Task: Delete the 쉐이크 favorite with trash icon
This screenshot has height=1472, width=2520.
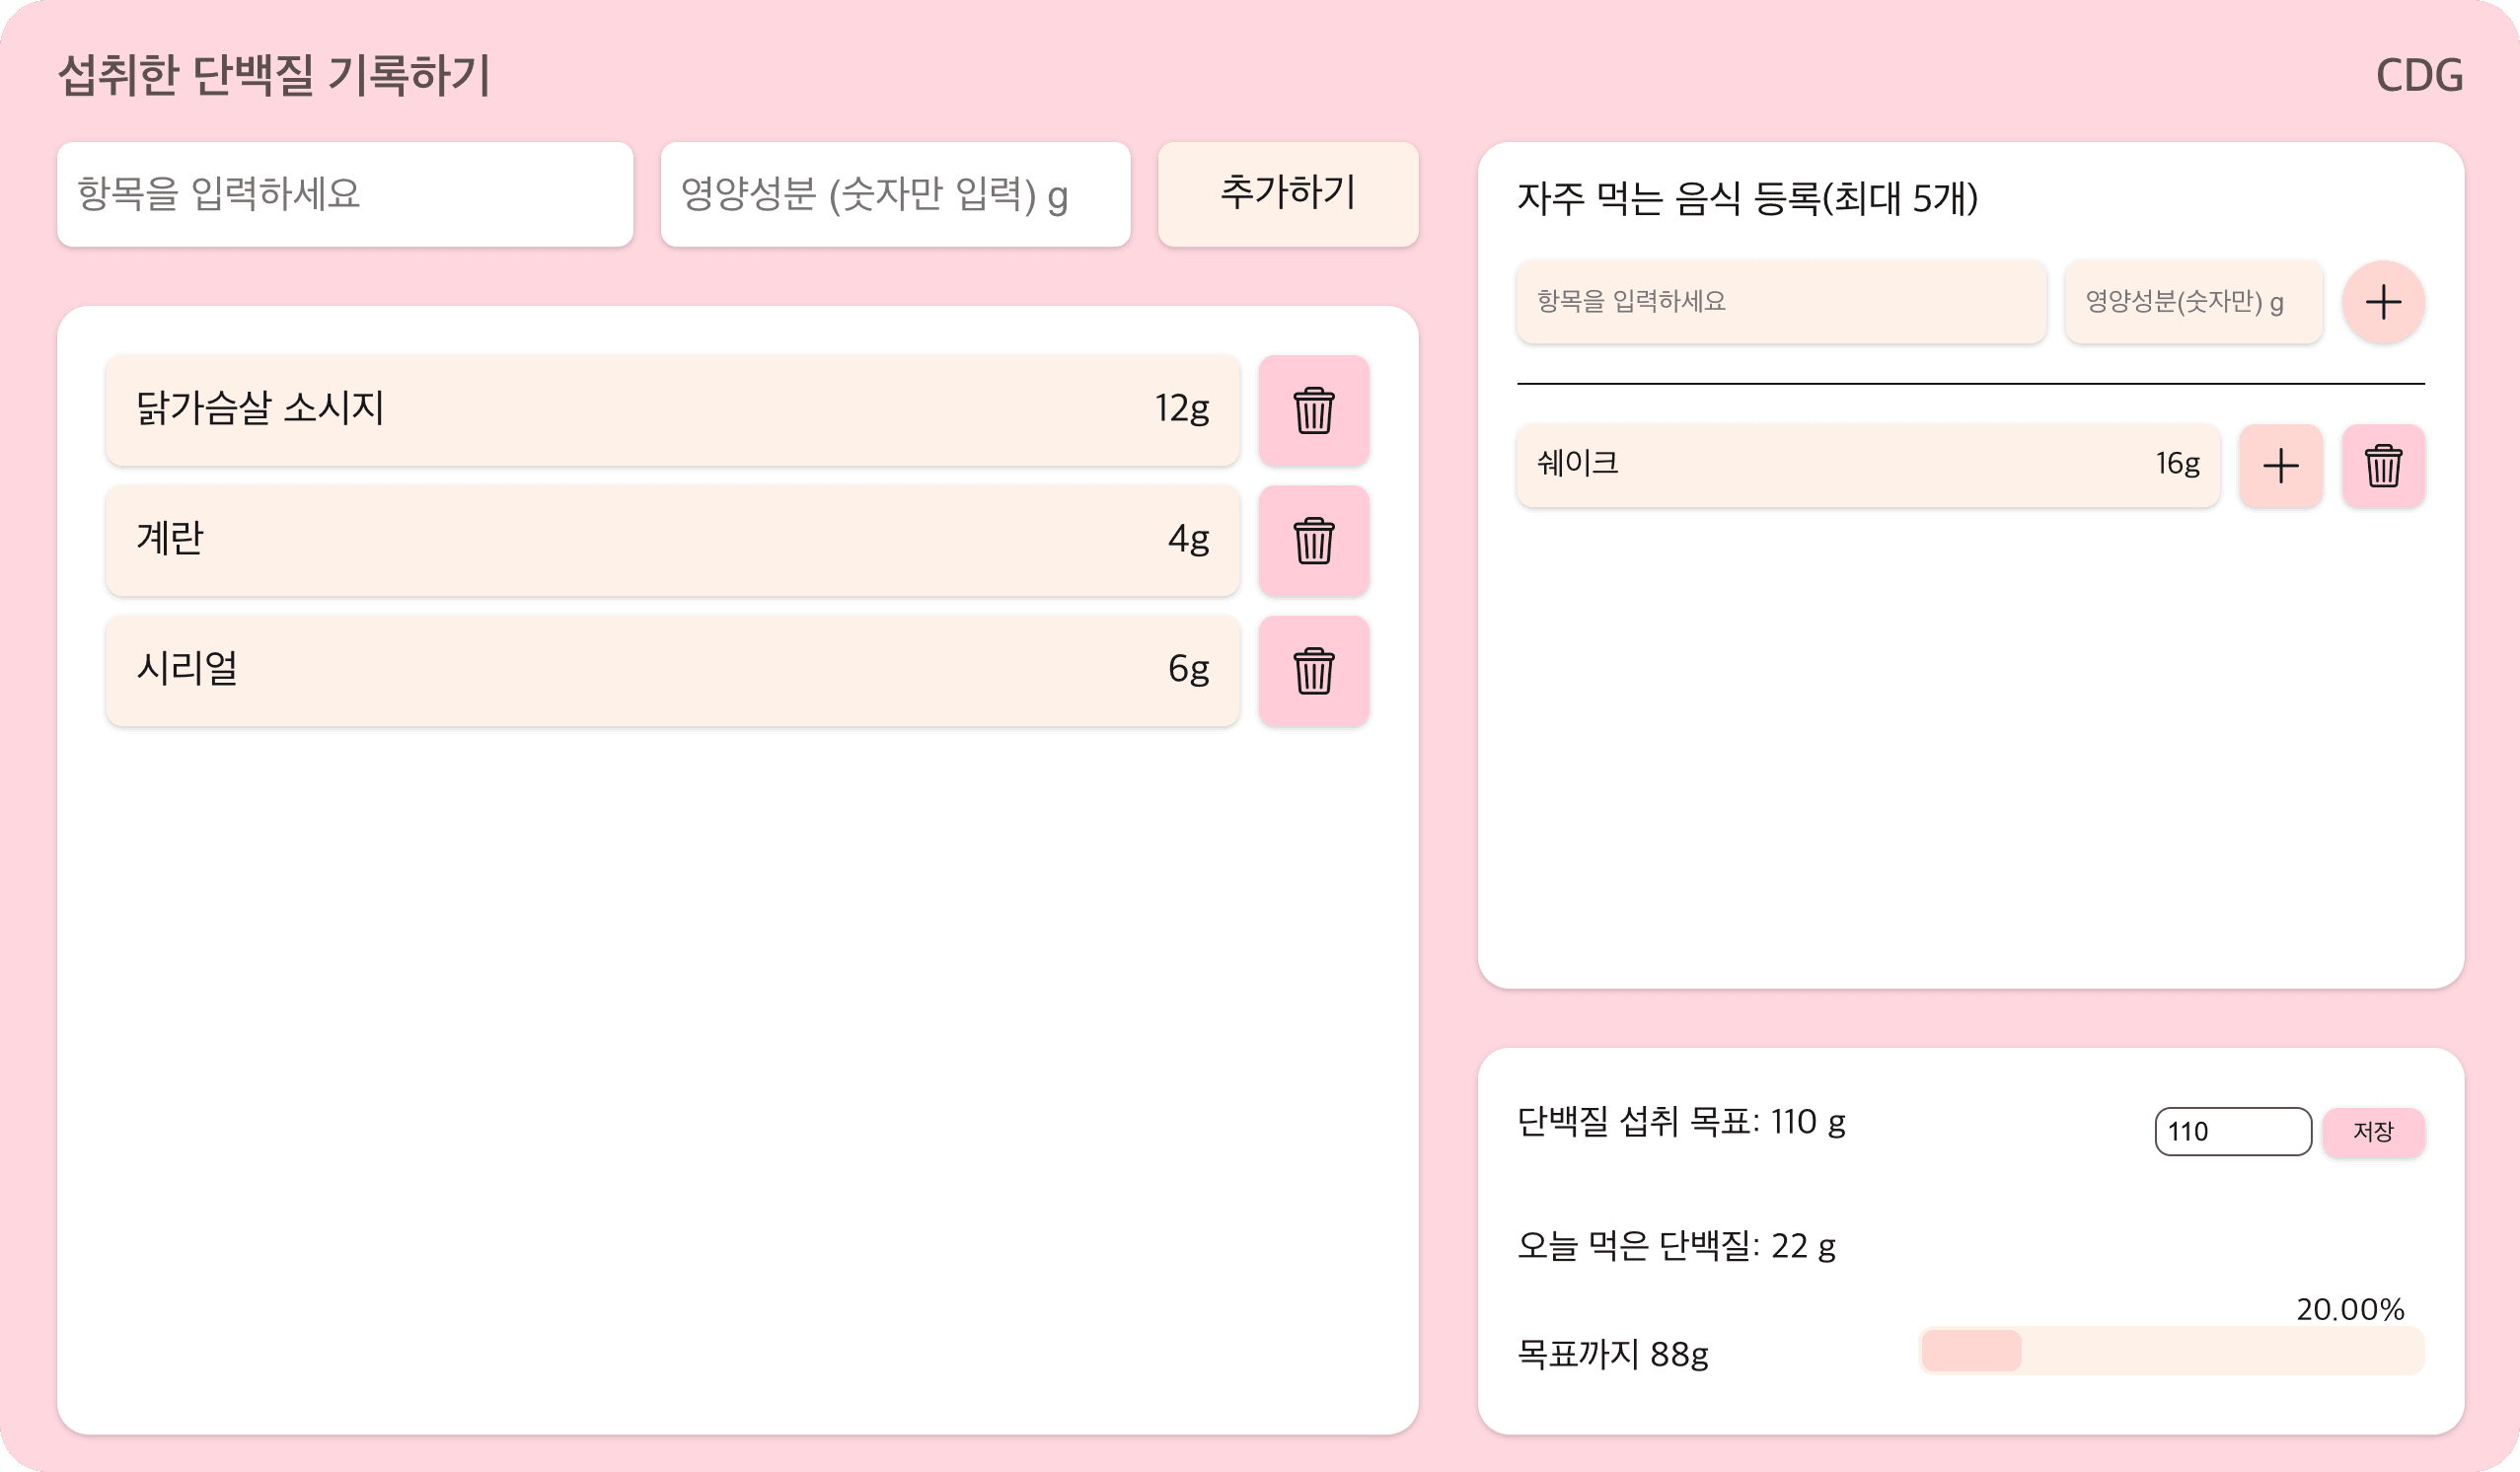Action: (2383, 466)
